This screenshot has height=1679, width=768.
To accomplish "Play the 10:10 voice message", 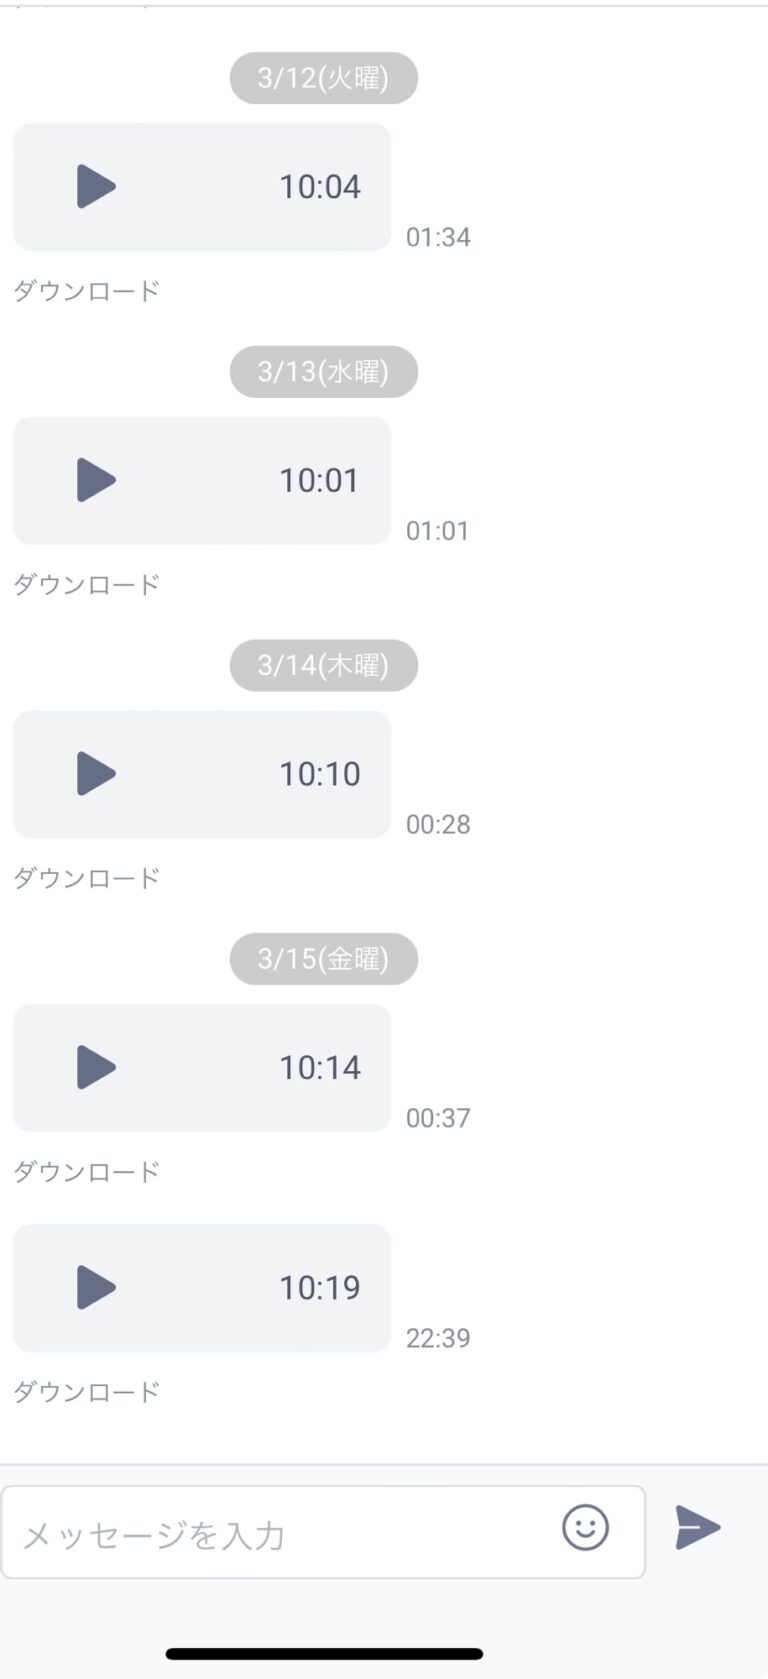I will 97,774.
